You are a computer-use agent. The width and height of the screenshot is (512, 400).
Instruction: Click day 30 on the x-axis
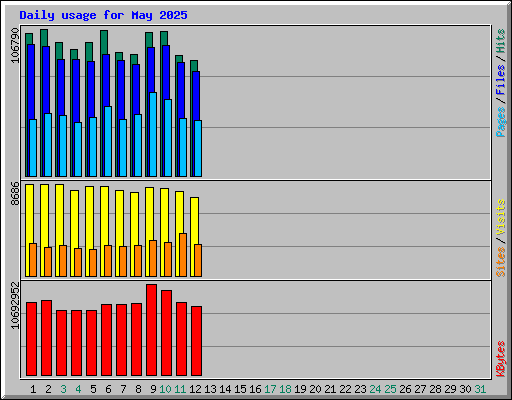[x=465, y=389]
